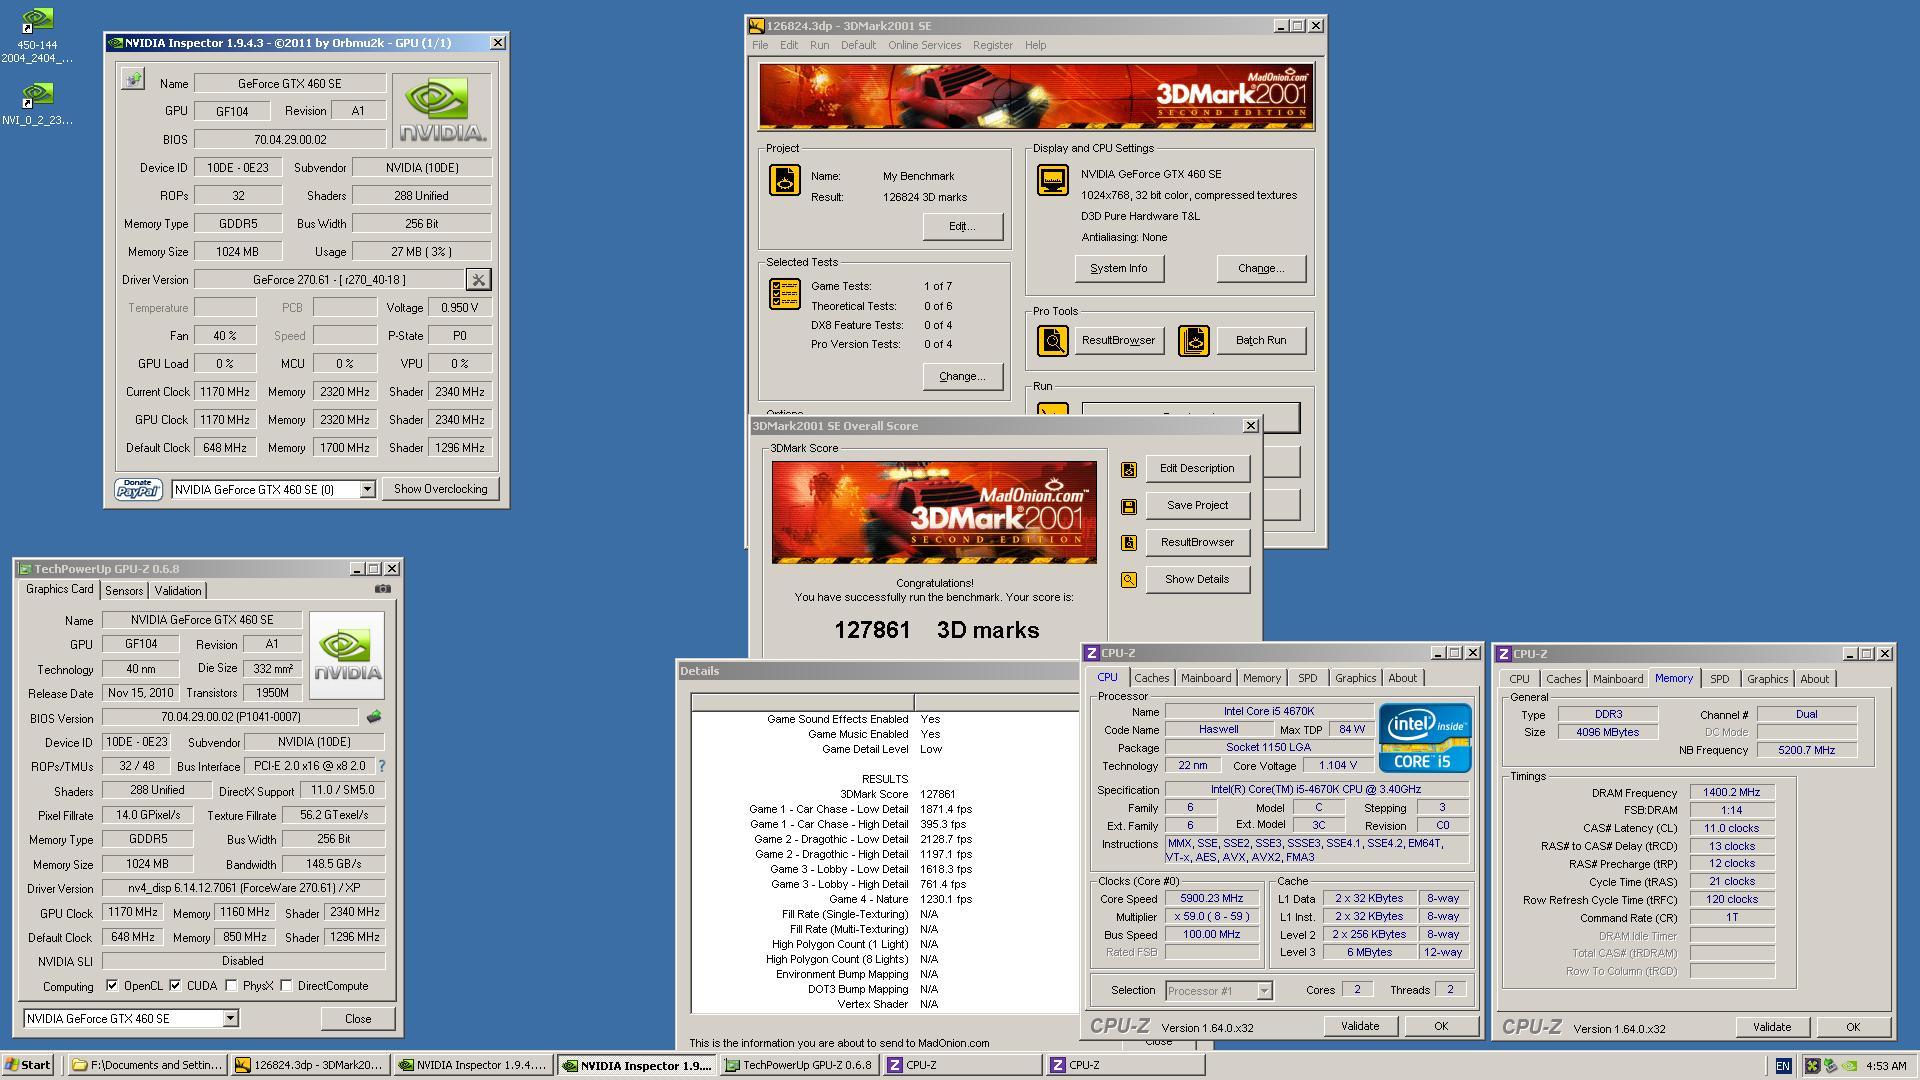
Task: Open the GPU selector dropdown in NVIDIA Inspector
Action: point(367,489)
